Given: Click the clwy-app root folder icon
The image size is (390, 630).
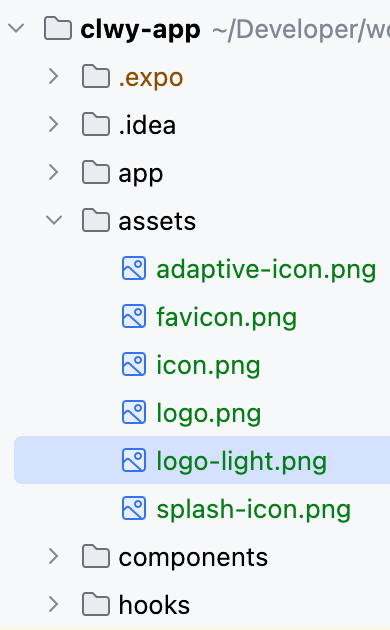Looking at the screenshot, I should [58, 29].
